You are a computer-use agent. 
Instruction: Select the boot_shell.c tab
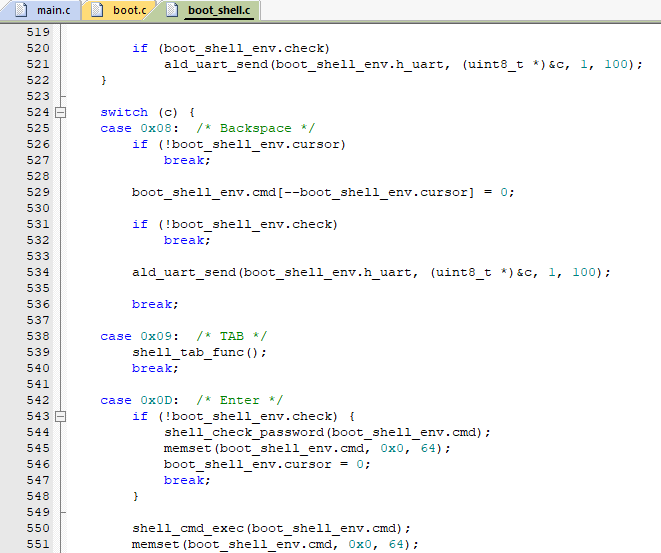218,11
